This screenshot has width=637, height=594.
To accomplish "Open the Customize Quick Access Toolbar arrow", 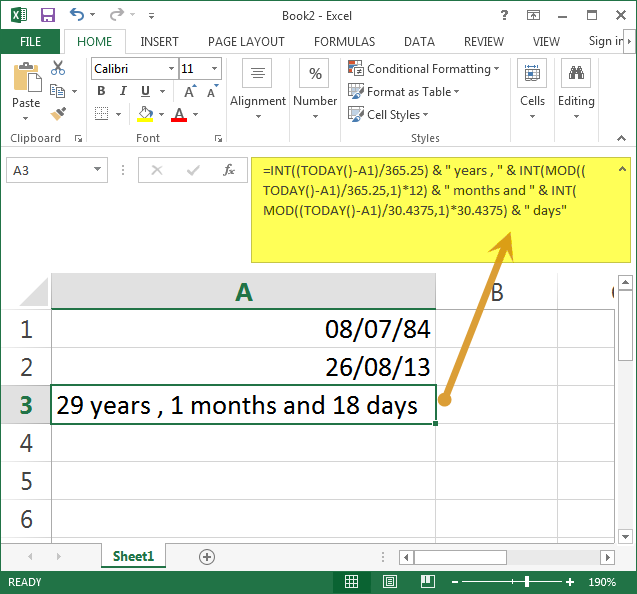I will tap(151, 16).
